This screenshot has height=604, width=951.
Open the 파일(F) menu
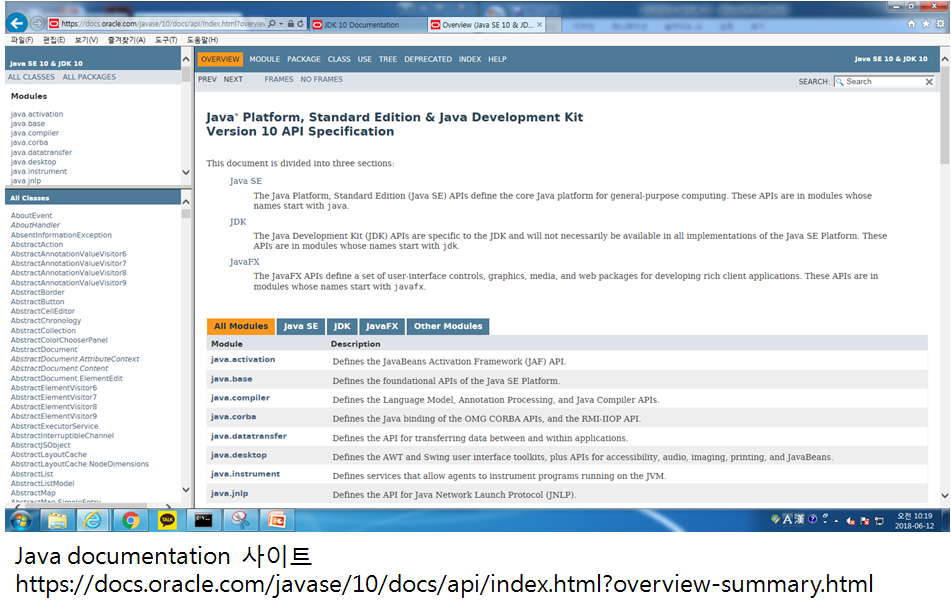[22, 40]
